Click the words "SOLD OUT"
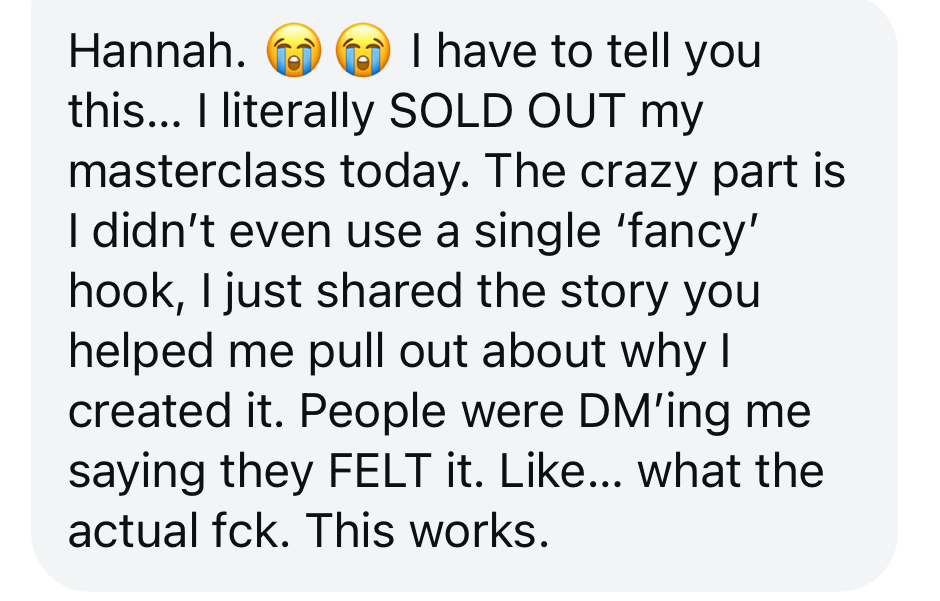Image resolution: width=940 pixels, height=601 pixels. tap(509, 113)
